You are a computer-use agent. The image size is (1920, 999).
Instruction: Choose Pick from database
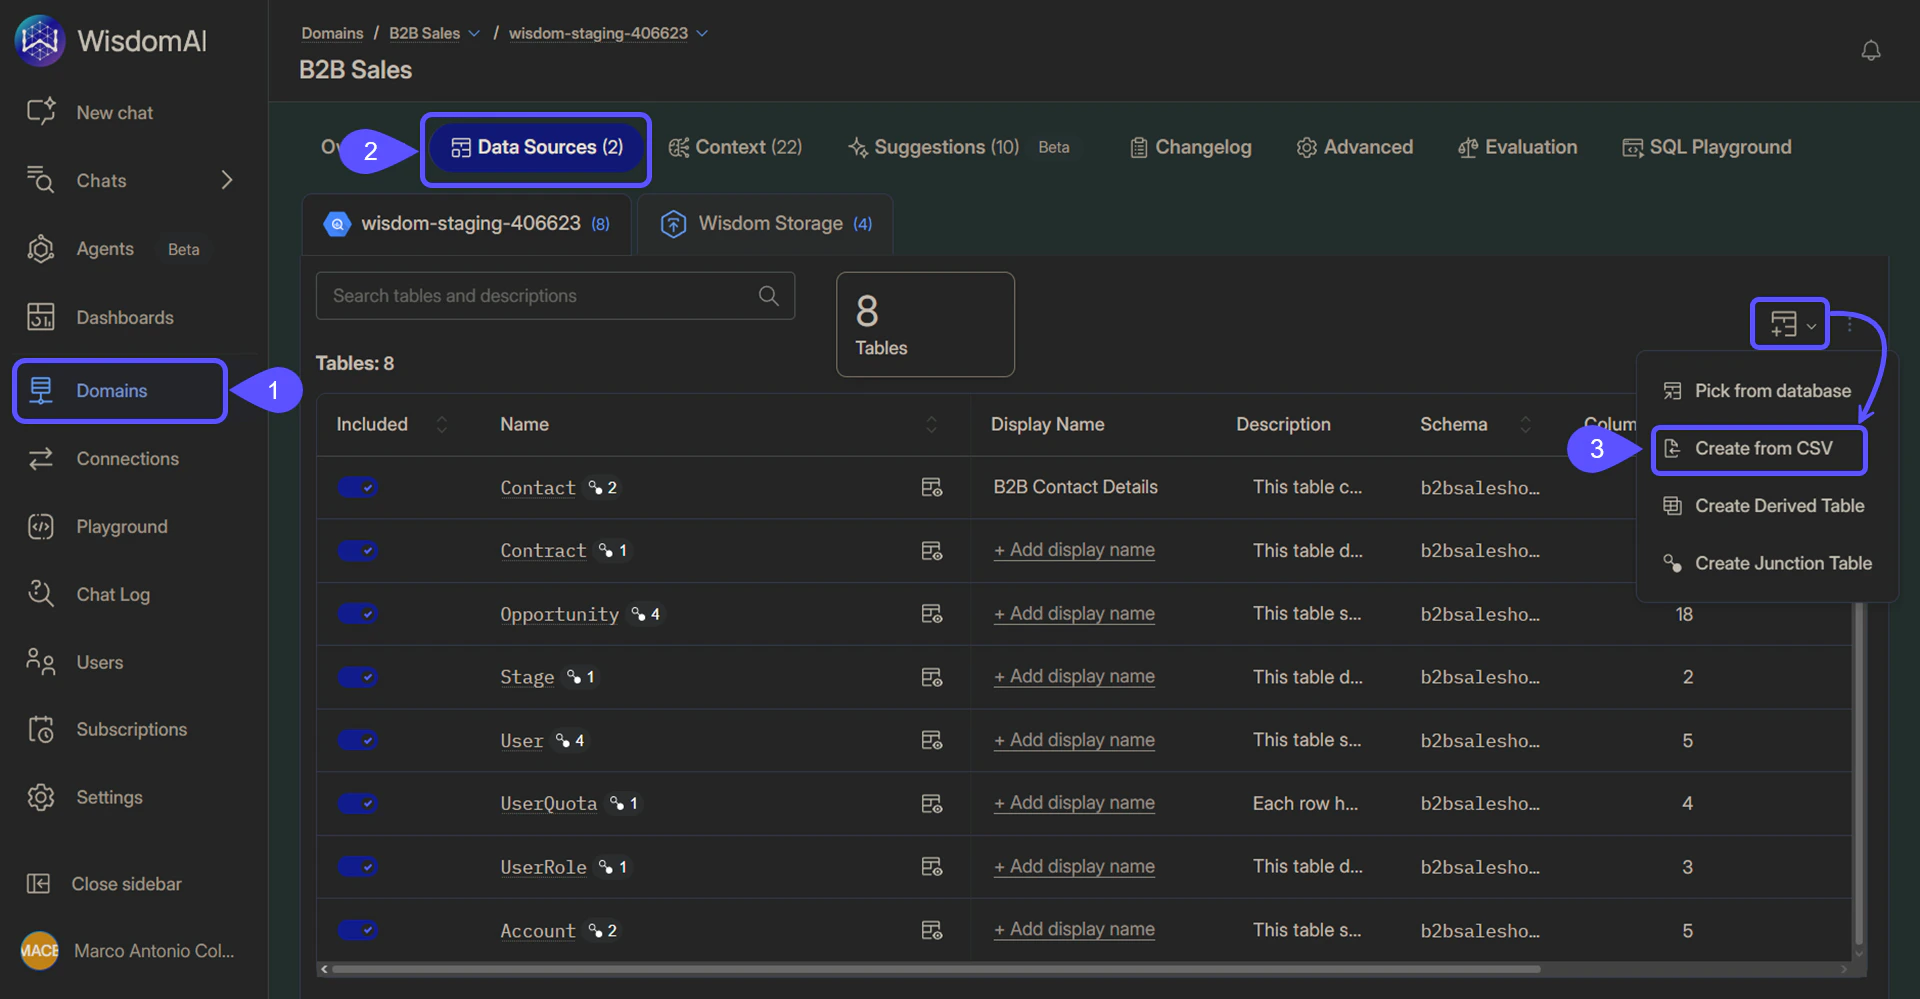point(1757,391)
